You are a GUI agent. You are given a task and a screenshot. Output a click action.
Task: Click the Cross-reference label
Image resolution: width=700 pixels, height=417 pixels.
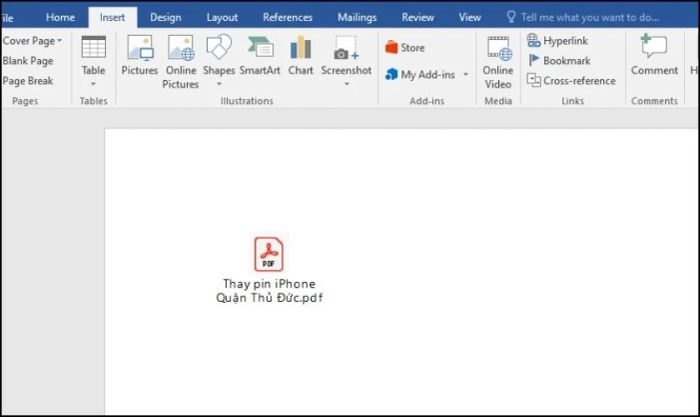579,81
